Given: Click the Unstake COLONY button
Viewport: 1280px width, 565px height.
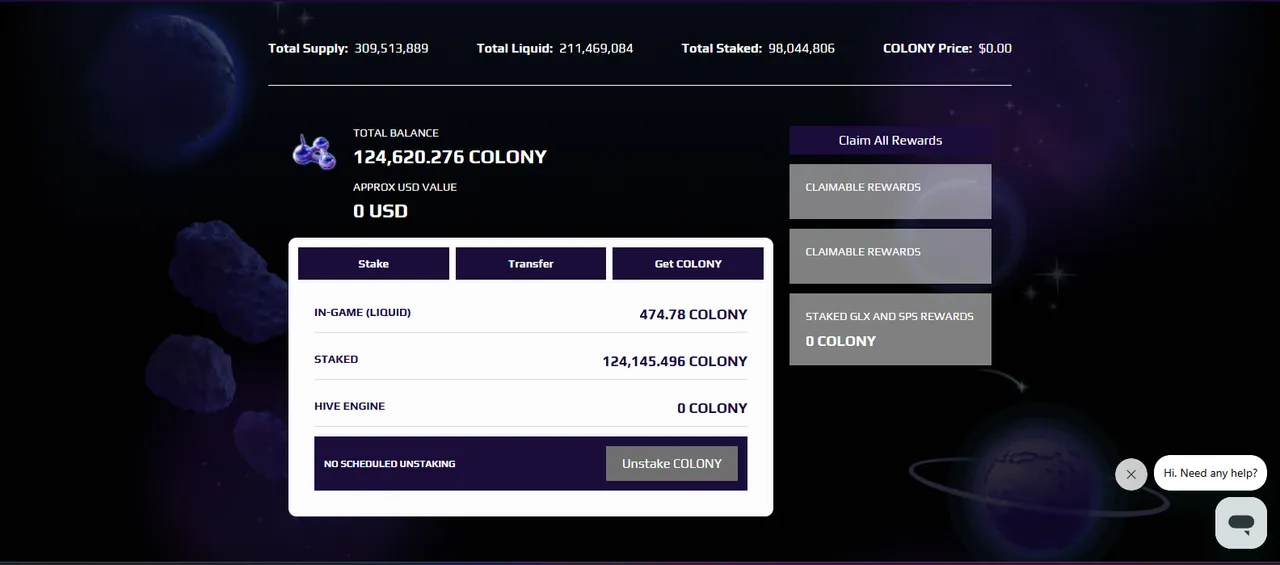Looking at the screenshot, I should 672,464.
